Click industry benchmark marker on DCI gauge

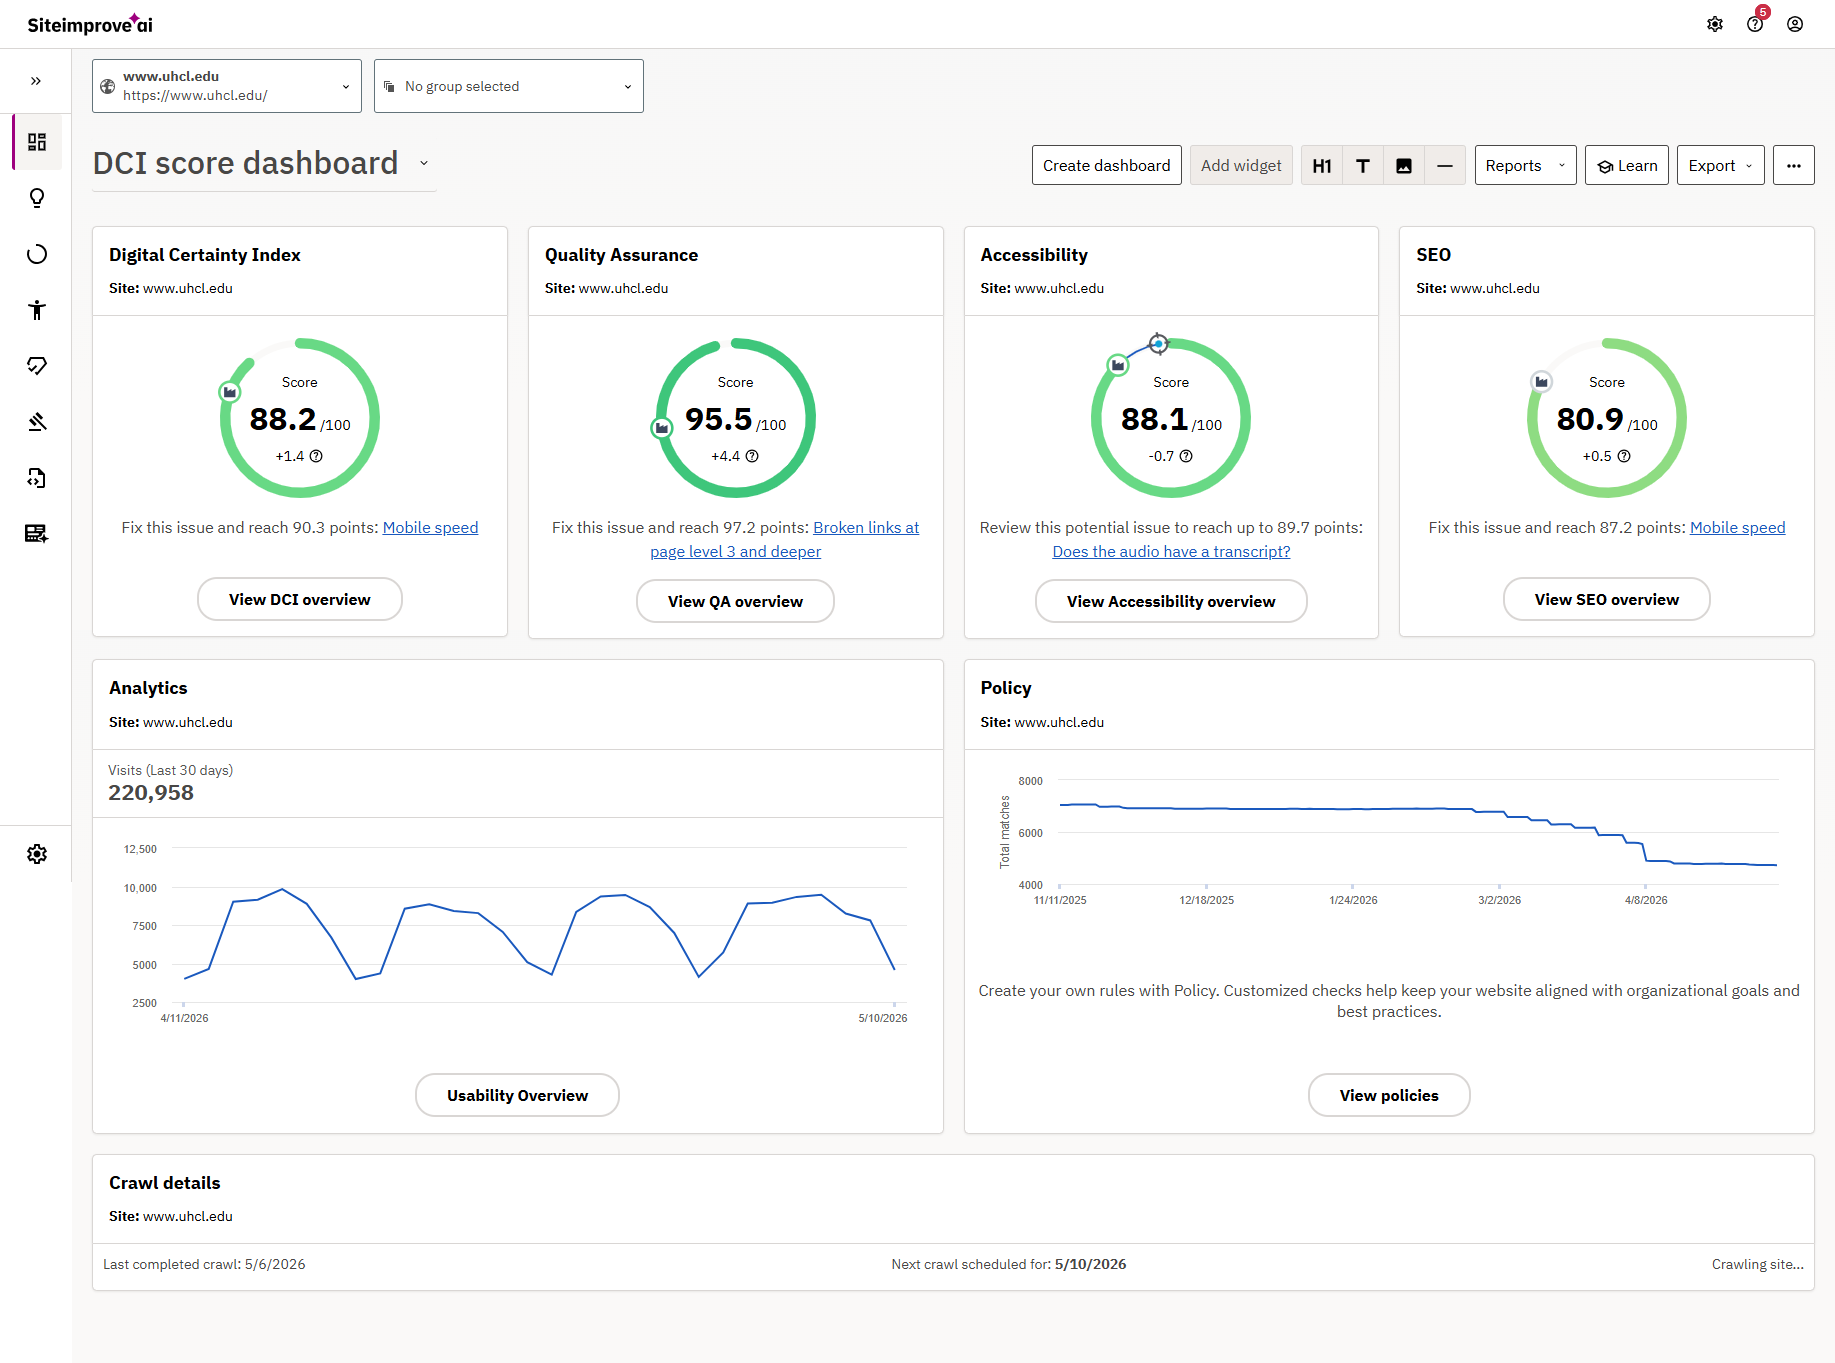click(230, 392)
